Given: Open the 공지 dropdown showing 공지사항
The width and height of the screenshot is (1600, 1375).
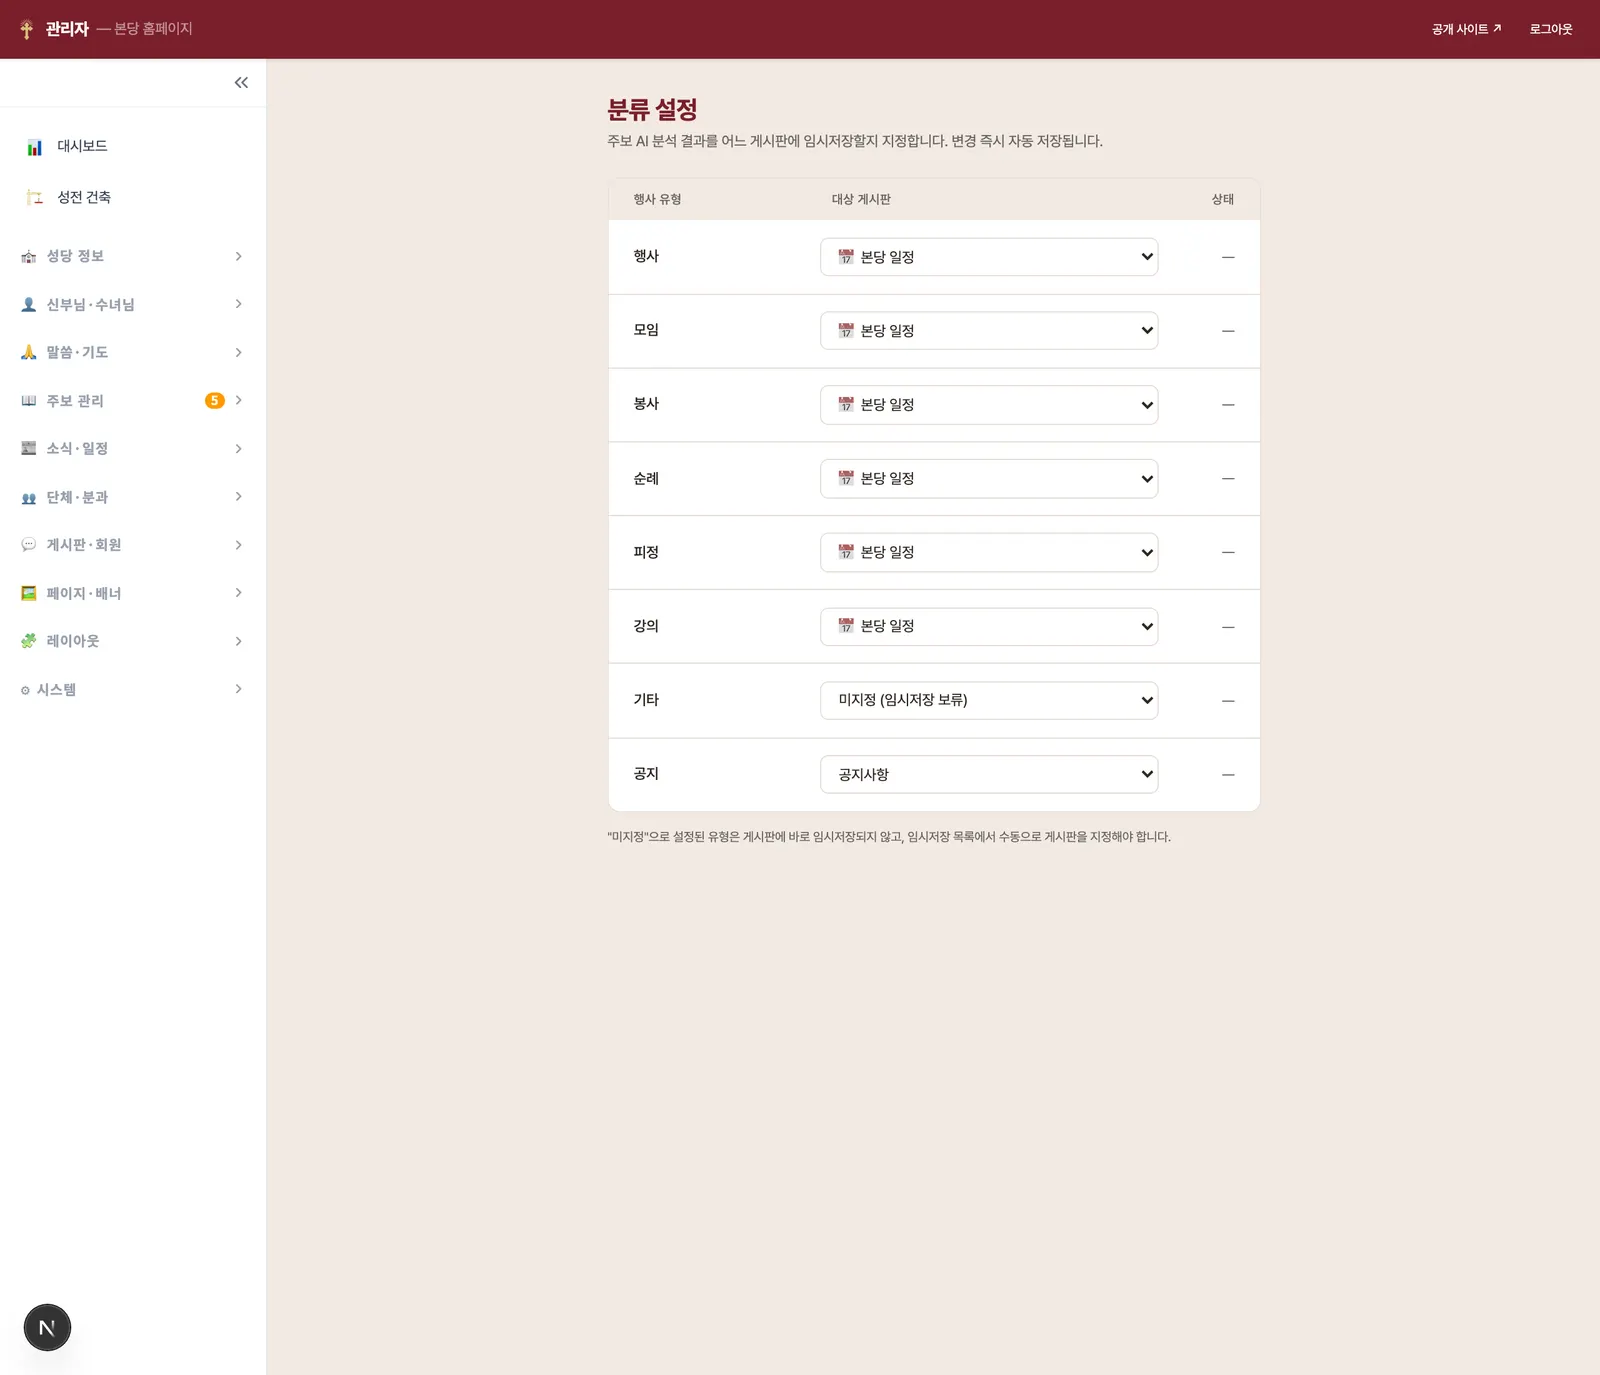Looking at the screenshot, I should pos(989,774).
